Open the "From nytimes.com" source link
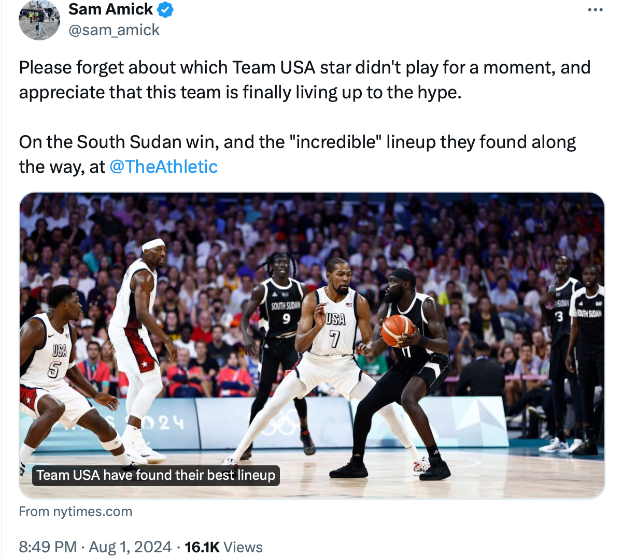Screen dimensions: 622x558 pyautogui.click(x=76, y=511)
